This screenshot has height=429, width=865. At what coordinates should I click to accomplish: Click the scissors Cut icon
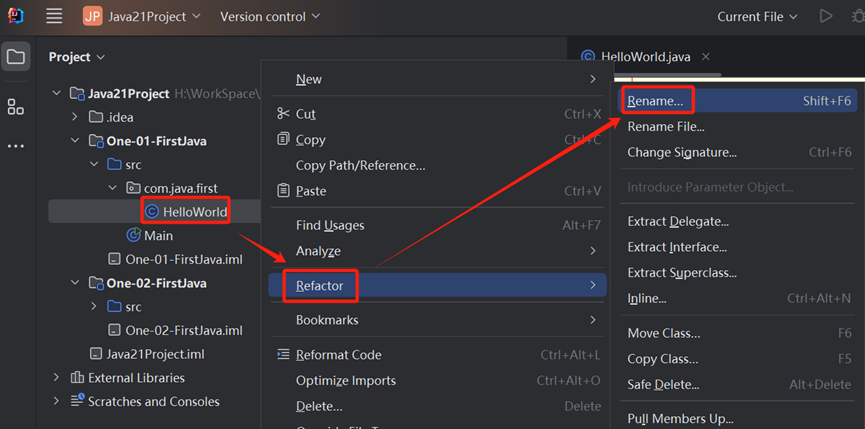[283, 114]
